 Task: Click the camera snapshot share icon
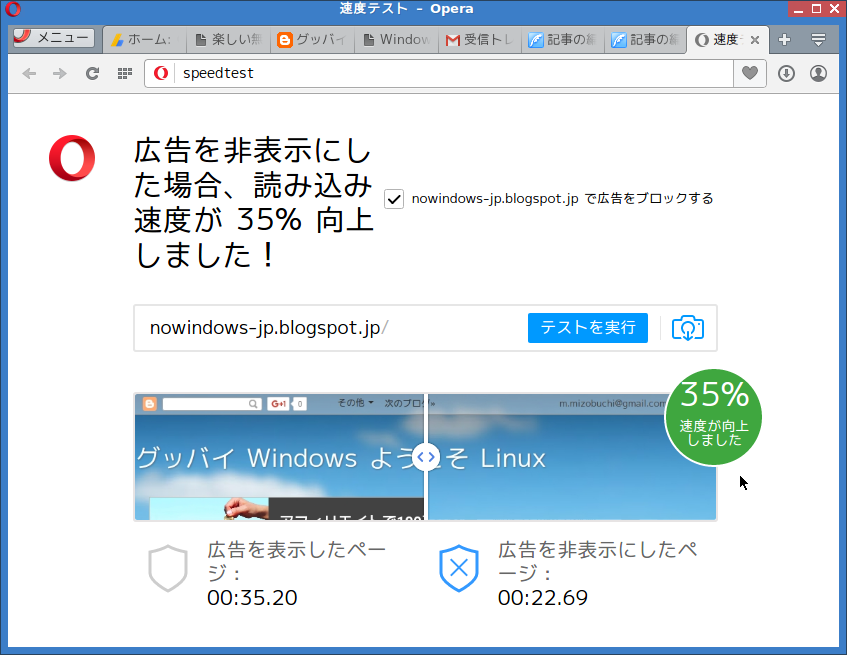[688, 328]
